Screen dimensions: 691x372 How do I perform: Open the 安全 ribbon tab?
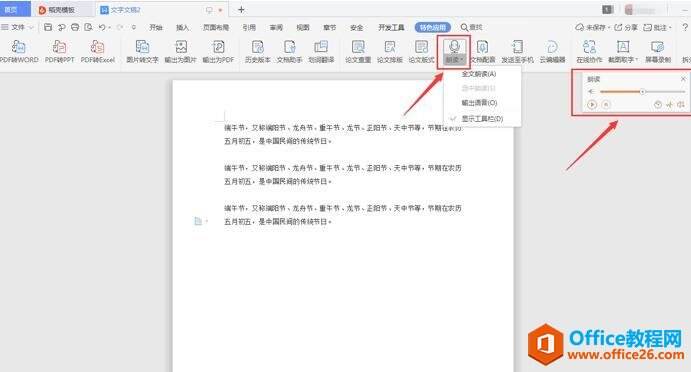tap(357, 27)
